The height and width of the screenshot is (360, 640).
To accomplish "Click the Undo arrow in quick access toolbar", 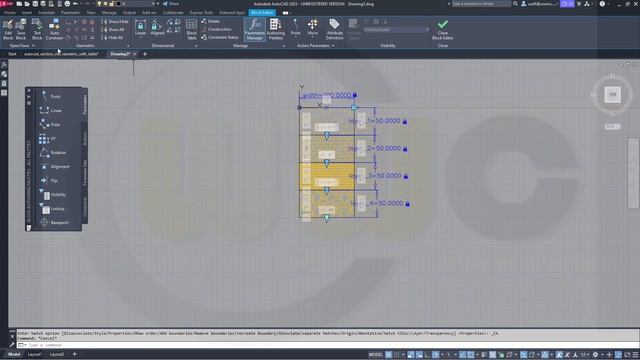I will click(x=76, y=4).
